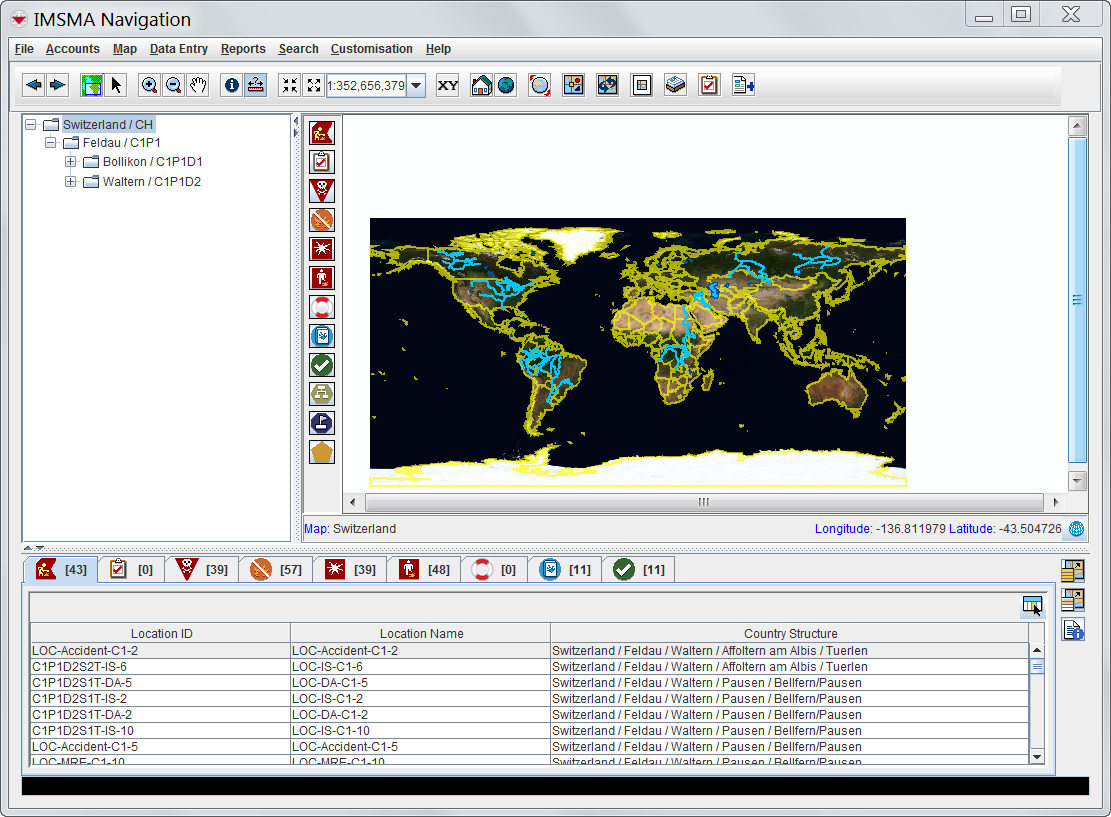Click the green checkmark icon beside map
The image size is (1111, 817).
pyautogui.click(x=322, y=365)
